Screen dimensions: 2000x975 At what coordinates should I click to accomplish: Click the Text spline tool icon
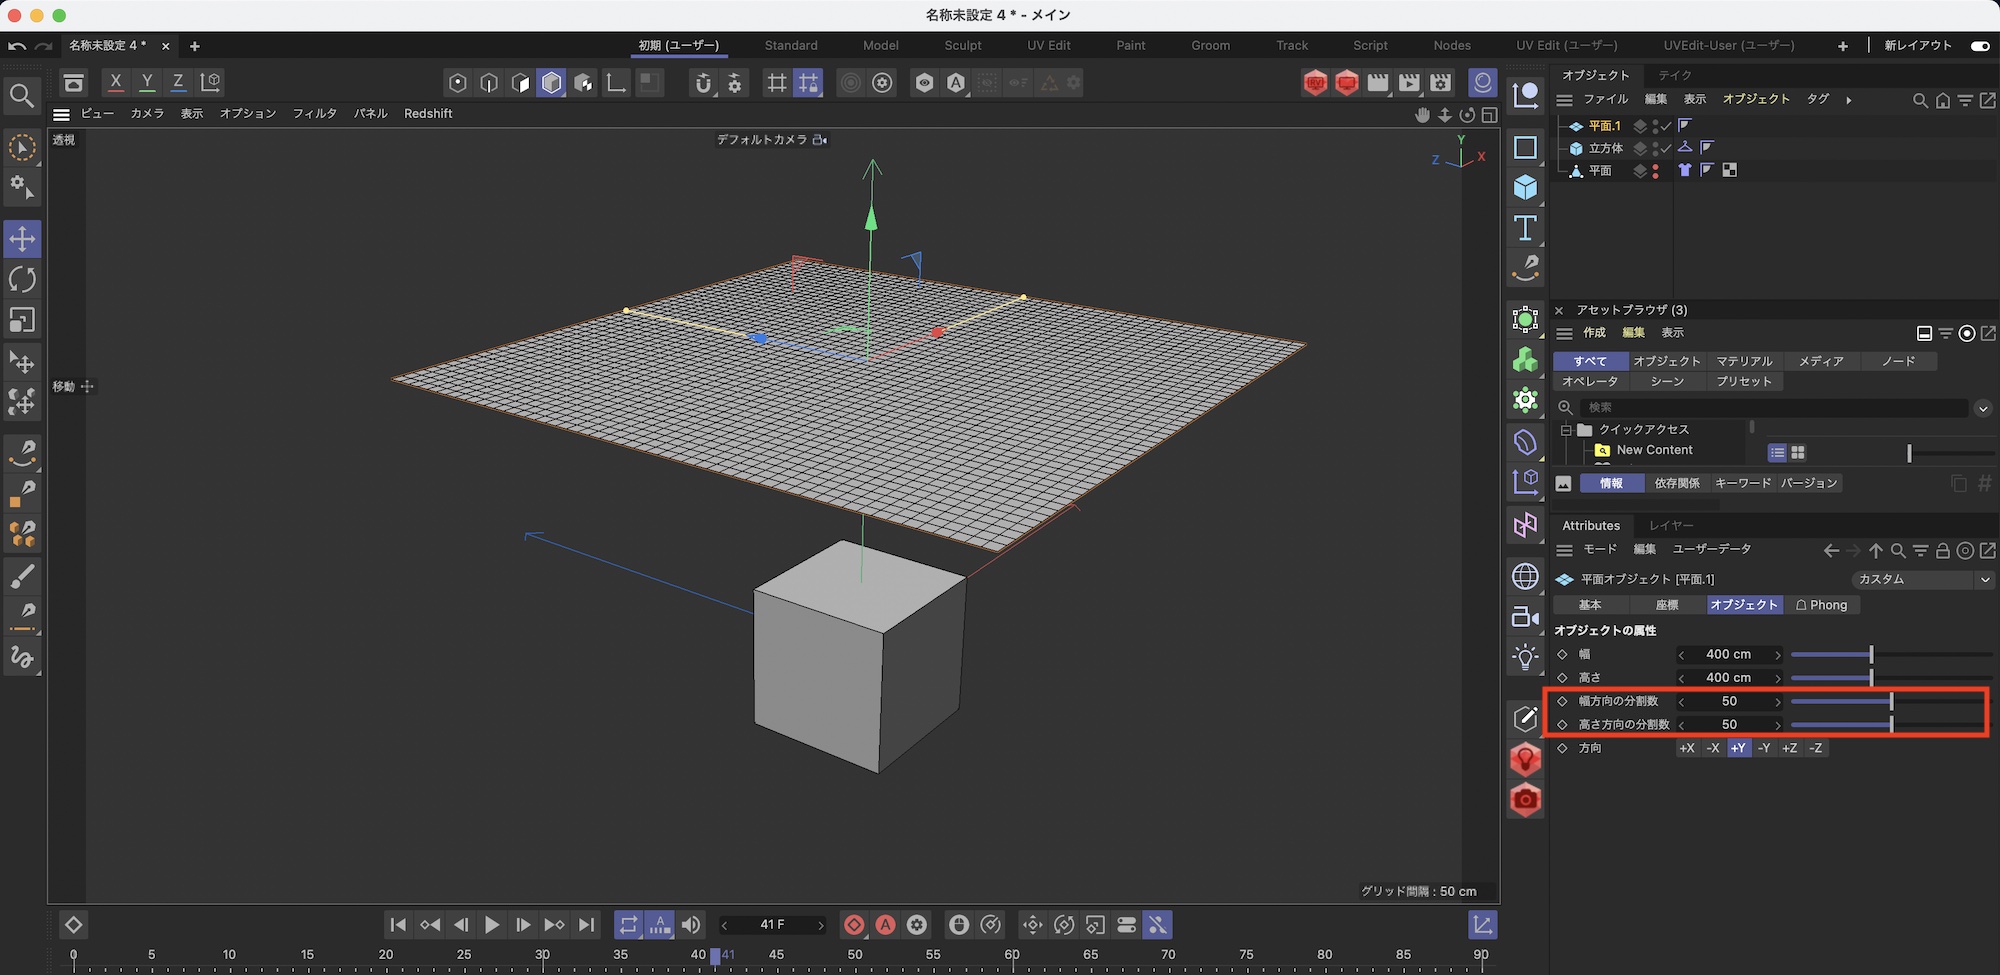click(1525, 228)
